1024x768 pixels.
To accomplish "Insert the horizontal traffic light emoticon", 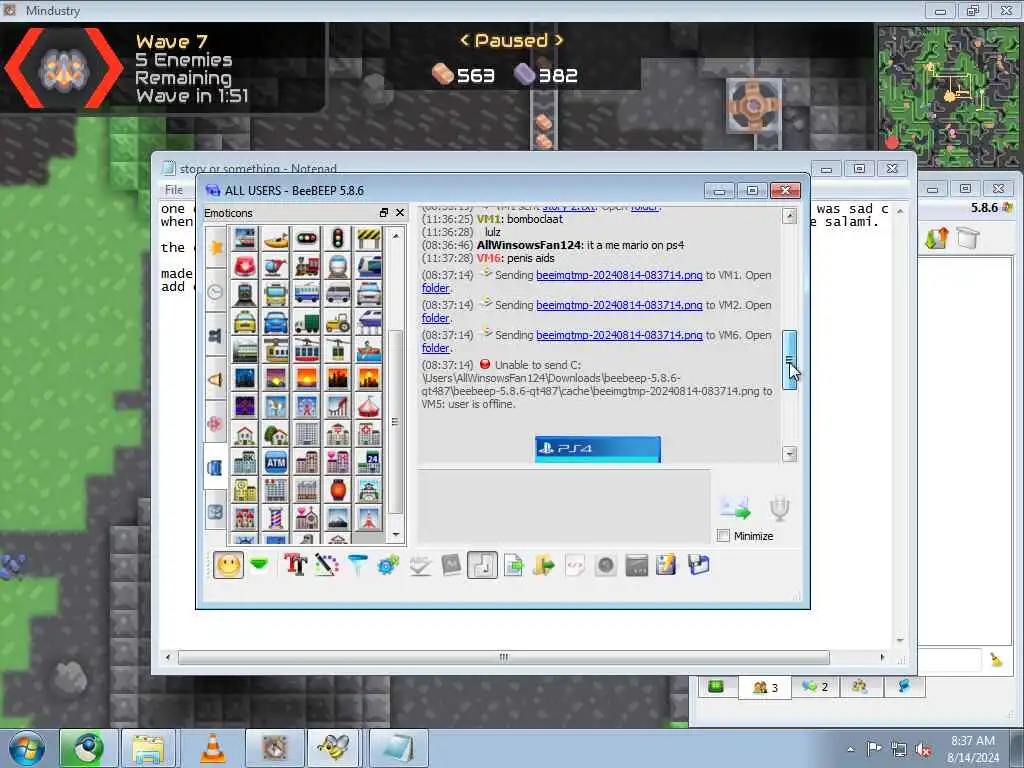I will [x=307, y=239].
